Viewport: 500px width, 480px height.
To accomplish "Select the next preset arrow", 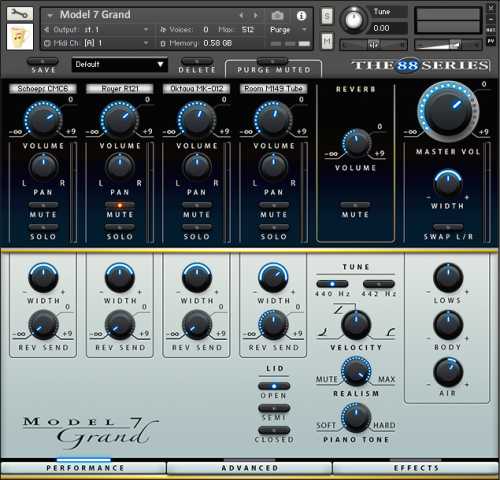I will pyautogui.click(x=256, y=15).
